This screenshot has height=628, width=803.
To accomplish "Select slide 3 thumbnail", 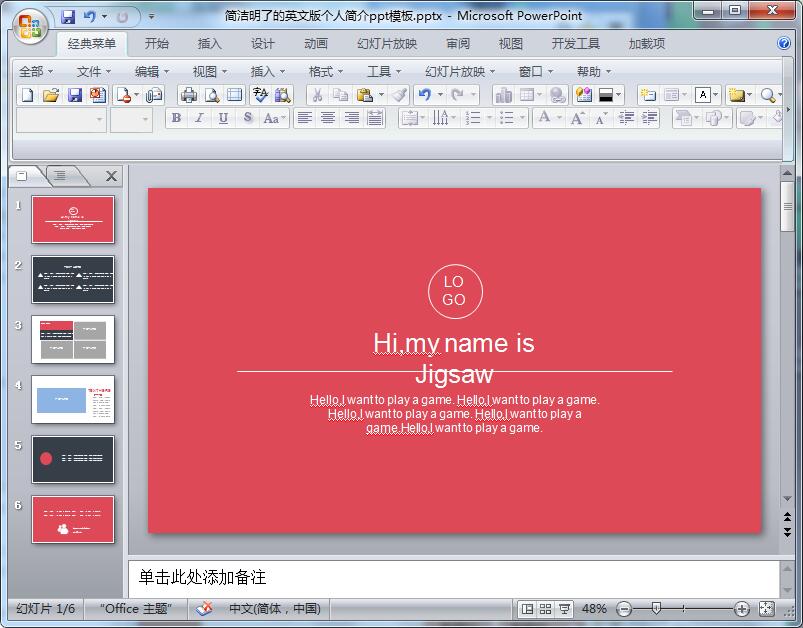I will pyautogui.click(x=73, y=339).
